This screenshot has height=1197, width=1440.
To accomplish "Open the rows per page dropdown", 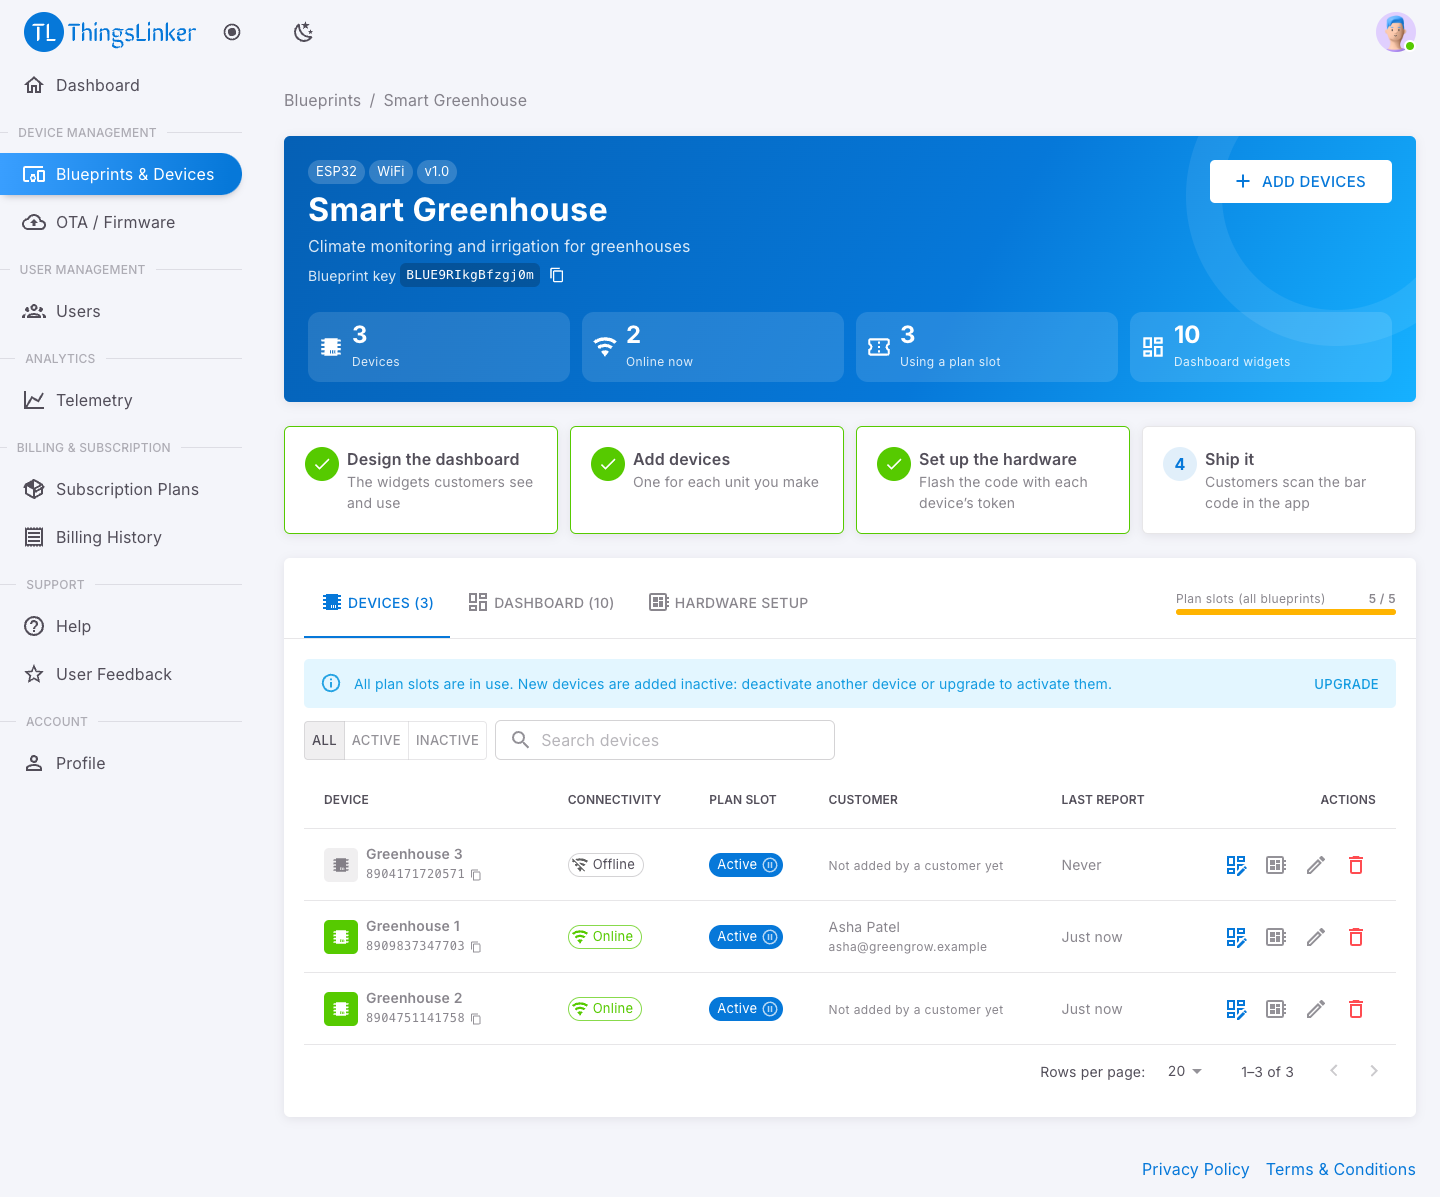I will coord(1185,1071).
